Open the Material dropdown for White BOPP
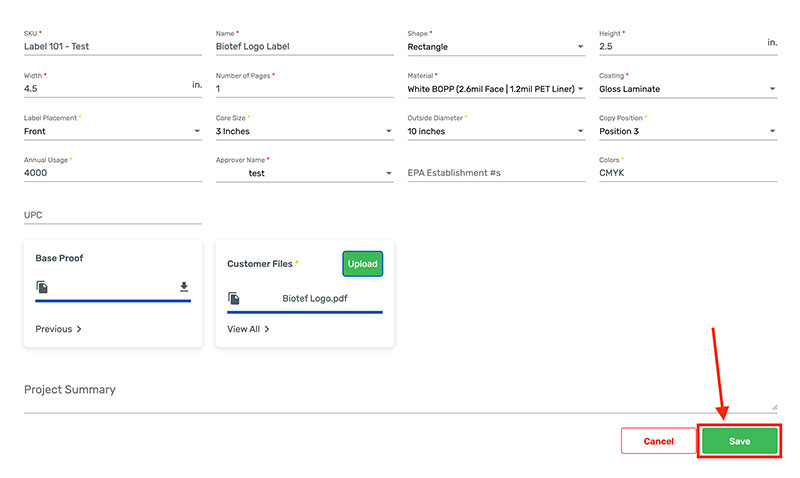 [x=496, y=89]
